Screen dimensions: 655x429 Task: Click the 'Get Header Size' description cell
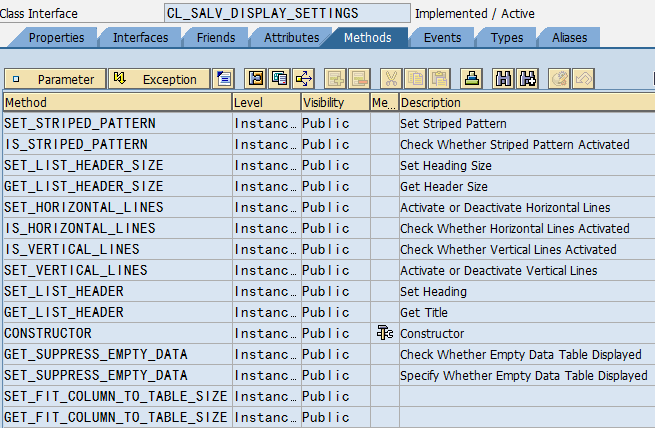527,186
